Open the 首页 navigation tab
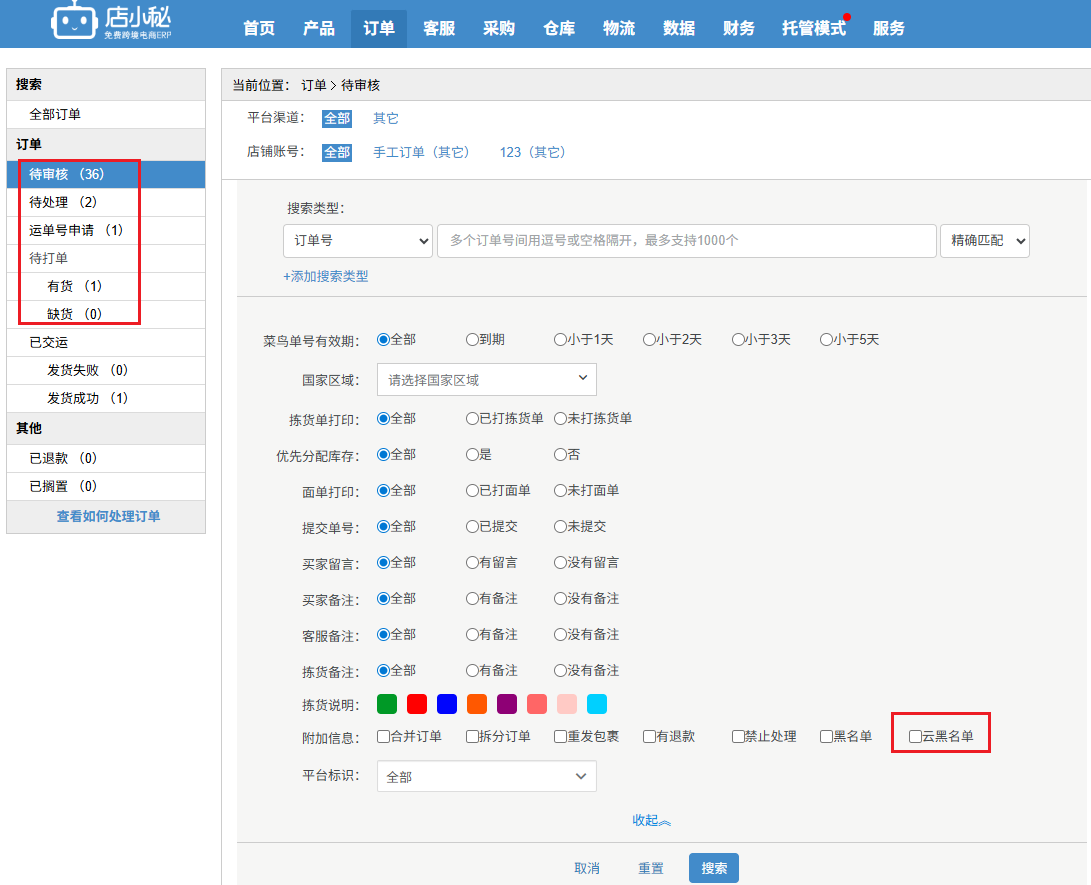The width and height of the screenshot is (1091, 885). point(259,29)
